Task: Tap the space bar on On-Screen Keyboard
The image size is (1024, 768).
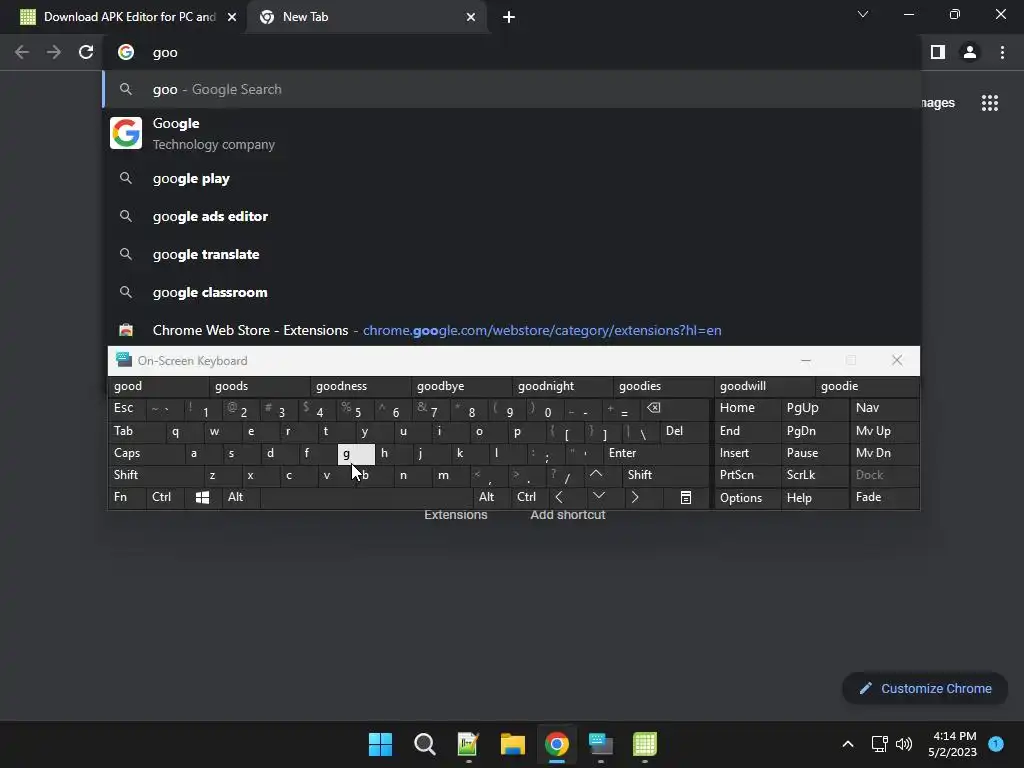Action: [x=366, y=498]
